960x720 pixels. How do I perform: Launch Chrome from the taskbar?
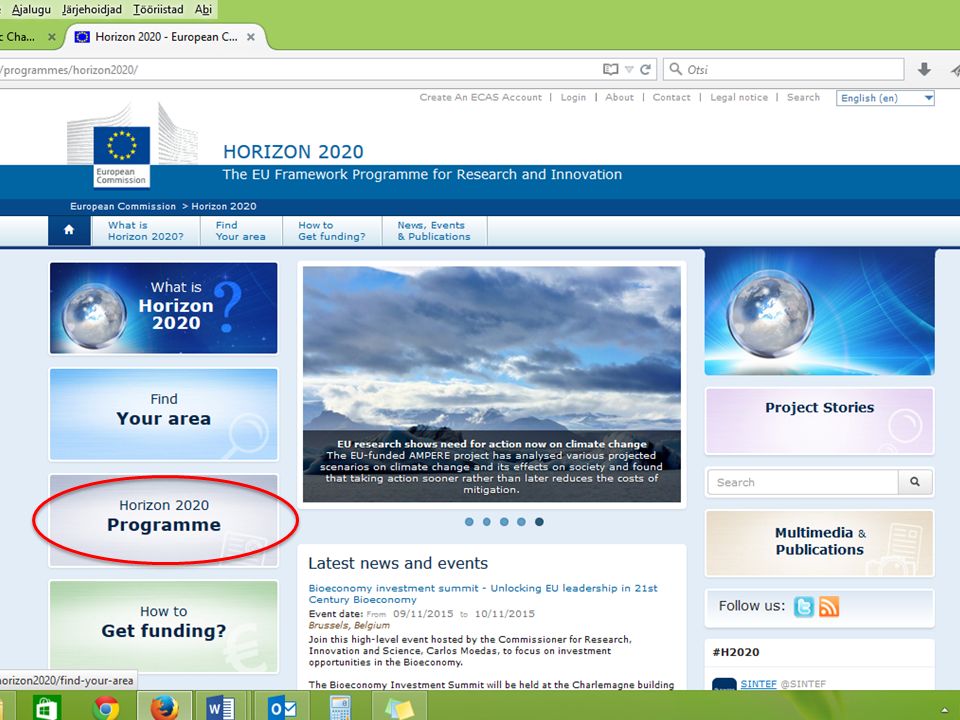tap(105, 709)
